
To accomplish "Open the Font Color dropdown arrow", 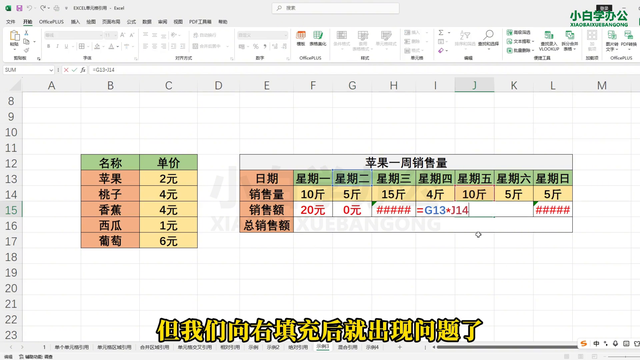I will point(118,47).
